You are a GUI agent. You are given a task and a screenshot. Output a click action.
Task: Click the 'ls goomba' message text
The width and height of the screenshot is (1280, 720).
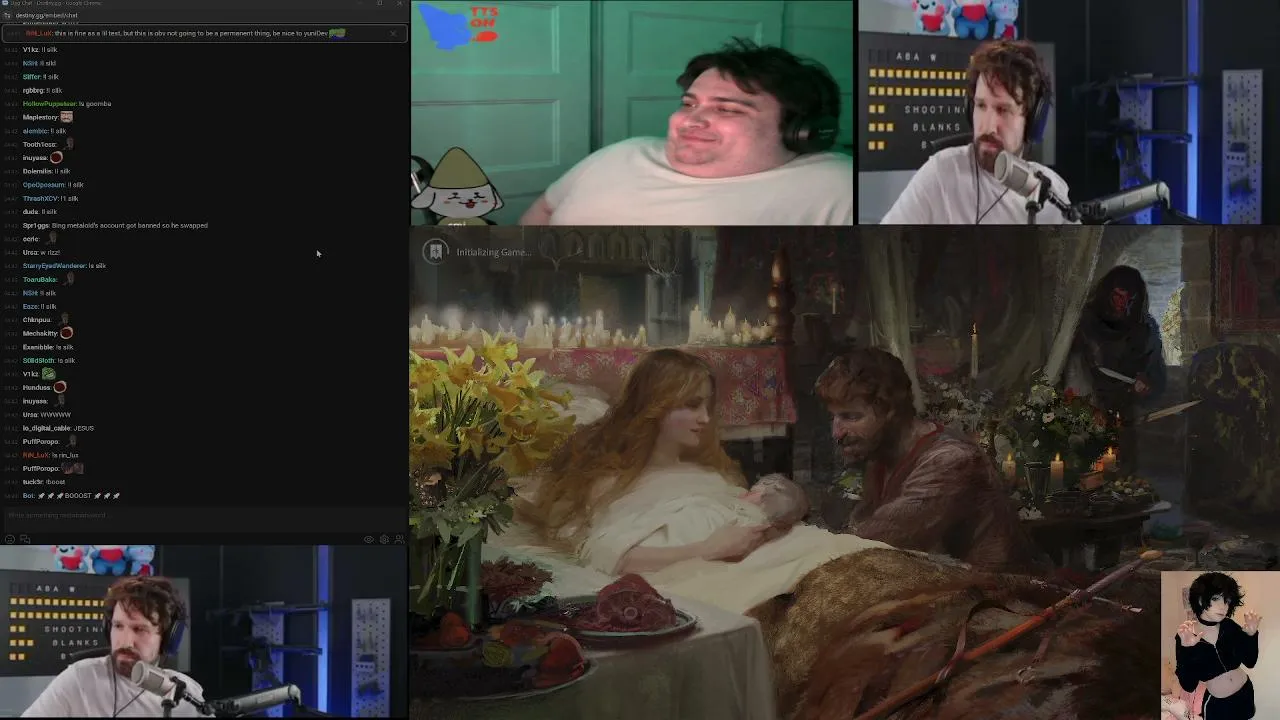coord(95,103)
